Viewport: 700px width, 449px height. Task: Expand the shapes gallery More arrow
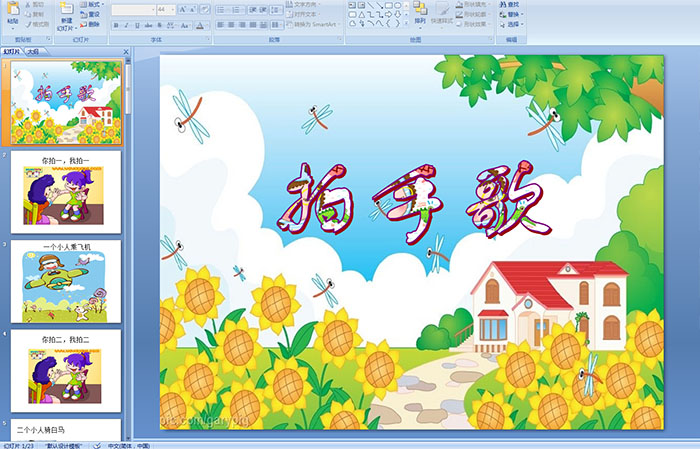pos(406,22)
